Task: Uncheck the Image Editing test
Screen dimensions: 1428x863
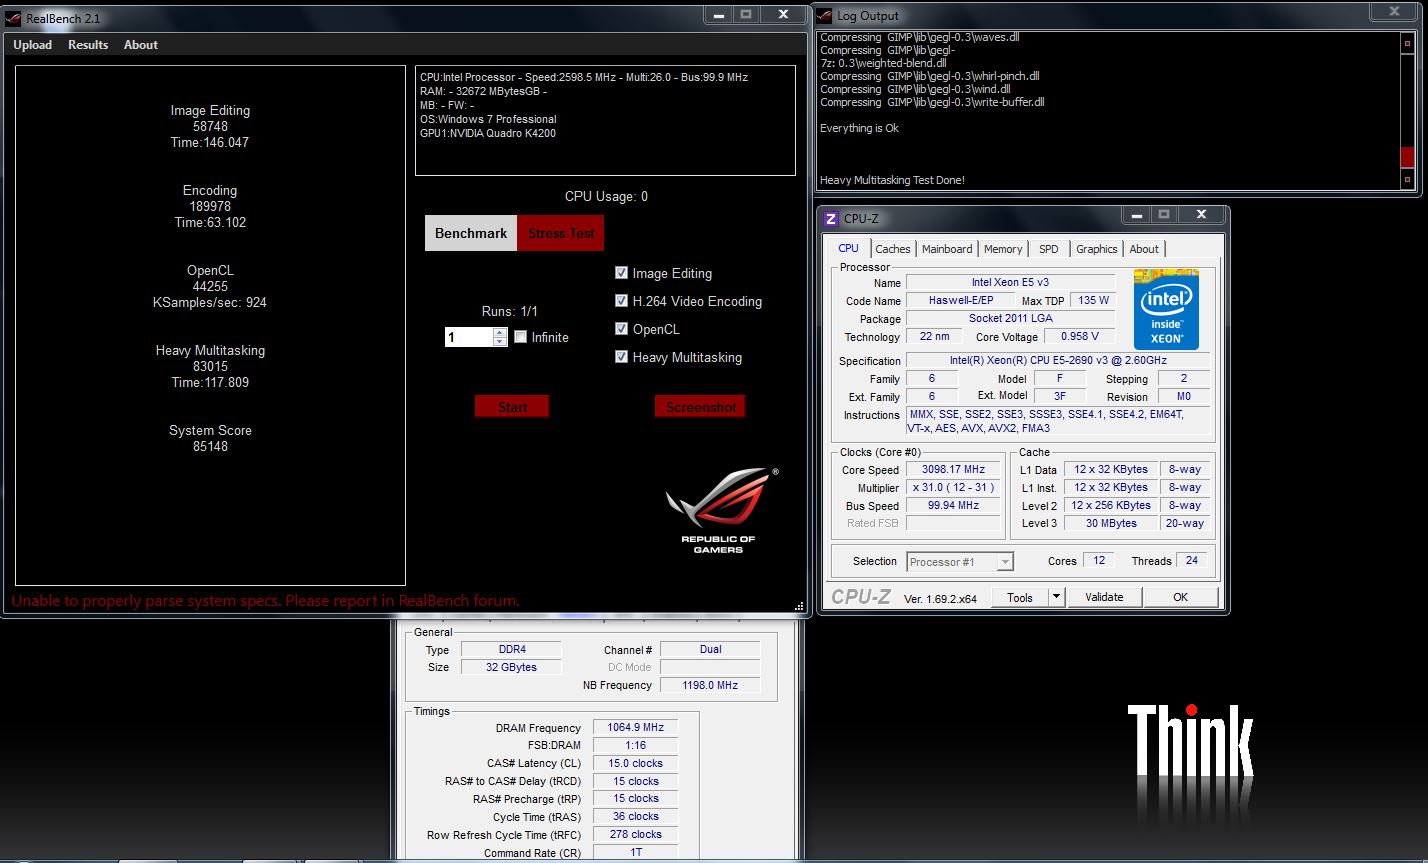Action: (x=621, y=273)
